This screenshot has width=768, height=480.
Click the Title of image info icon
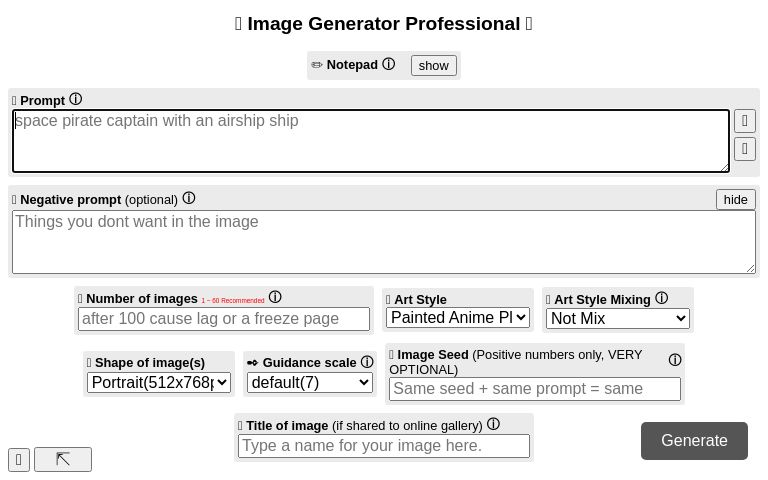click(x=493, y=424)
